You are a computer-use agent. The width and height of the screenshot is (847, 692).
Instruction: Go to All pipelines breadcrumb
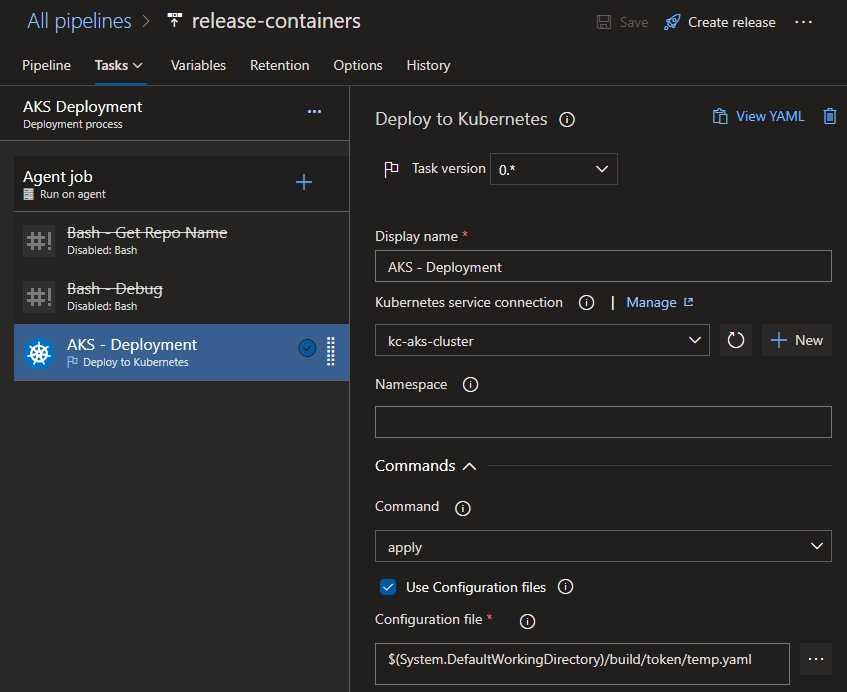coord(79,21)
